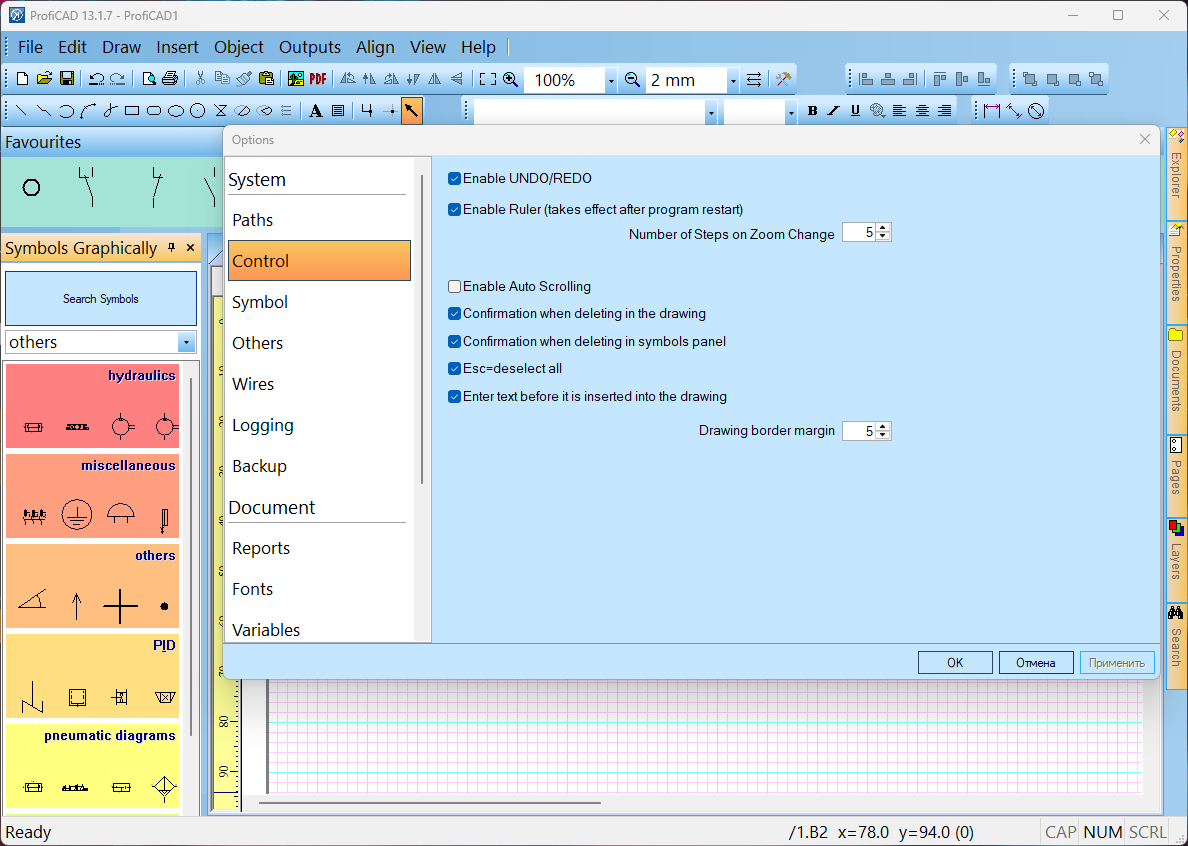Open settings with the hammer and wrench icon

(x=783, y=79)
